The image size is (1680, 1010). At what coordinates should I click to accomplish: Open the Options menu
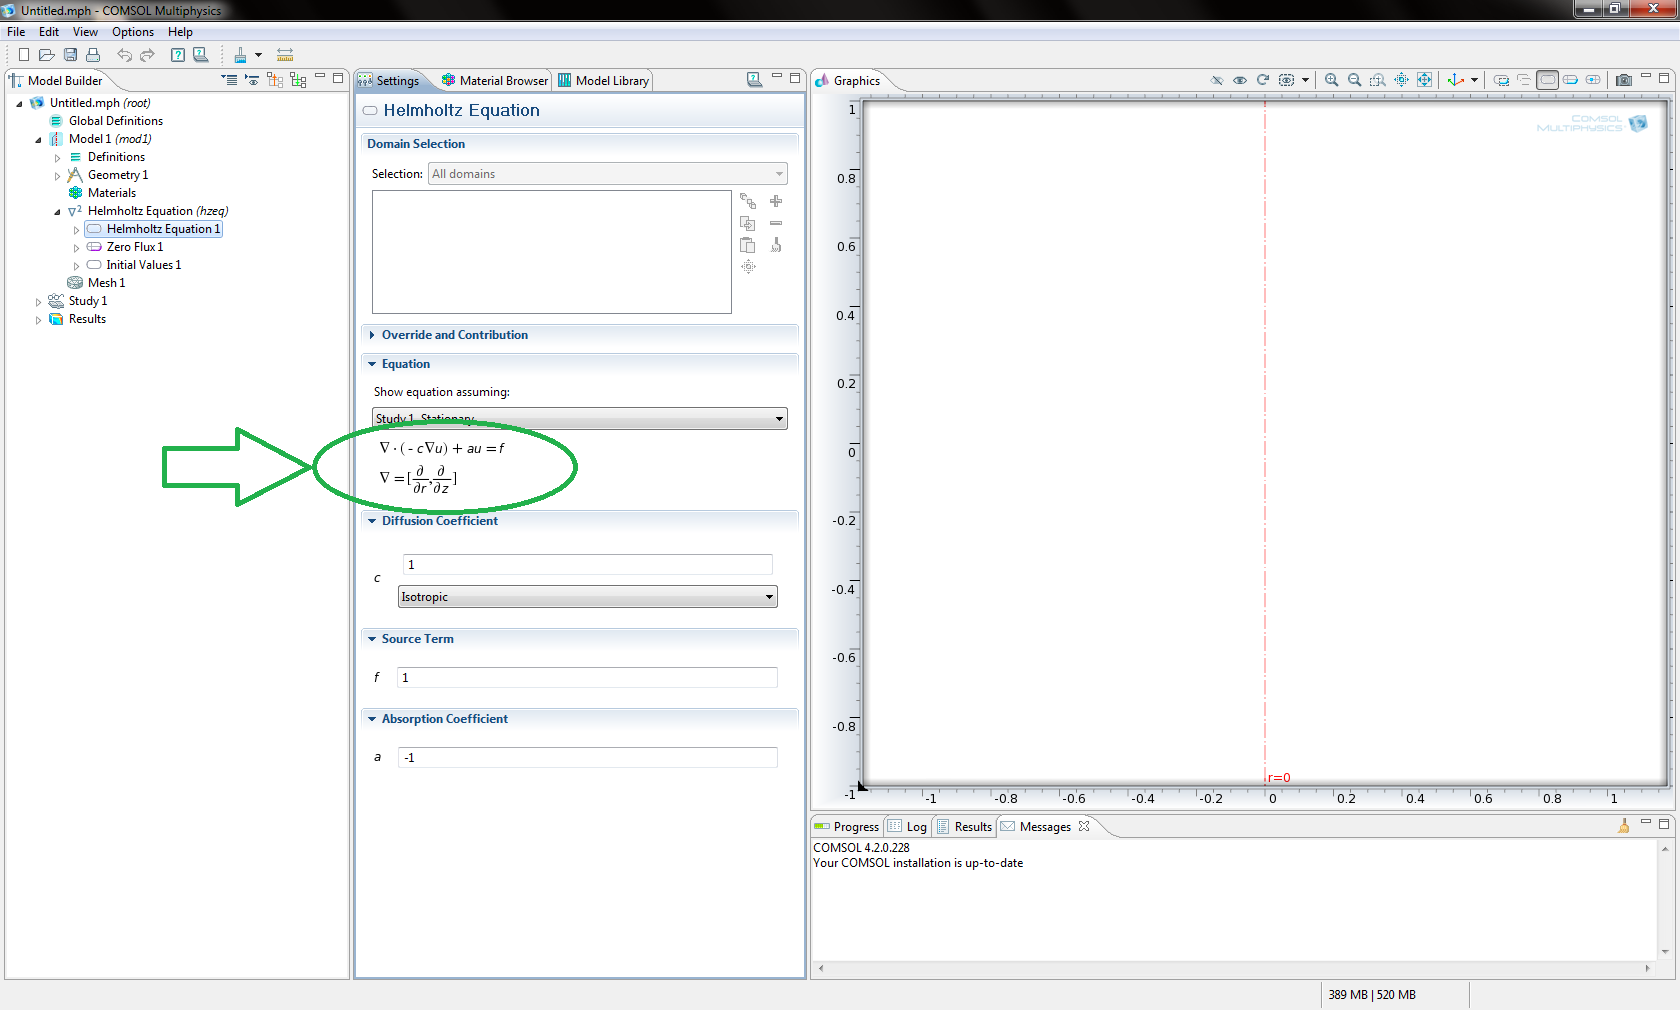pyautogui.click(x=132, y=32)
